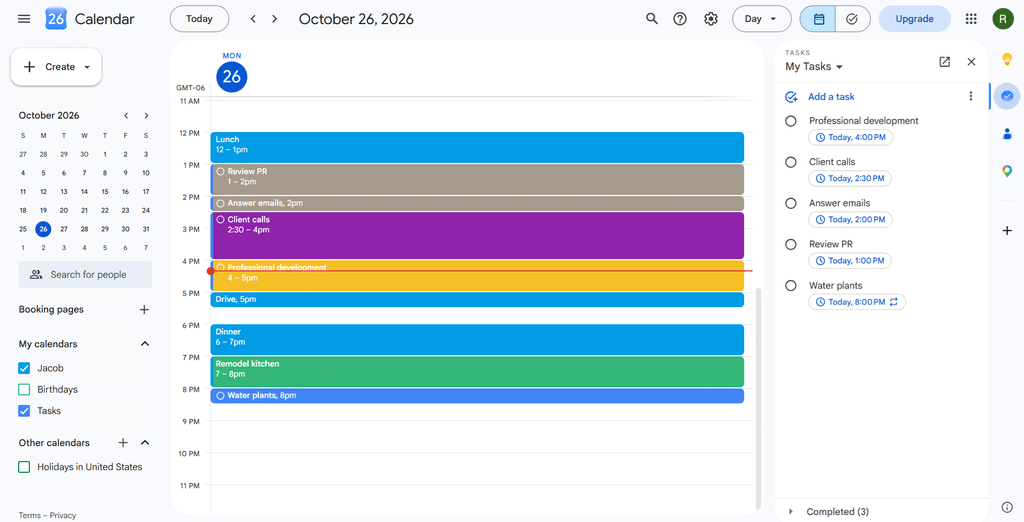Click the info icon at the bottom right
Screen dimensions: 1024x522
1007,507
